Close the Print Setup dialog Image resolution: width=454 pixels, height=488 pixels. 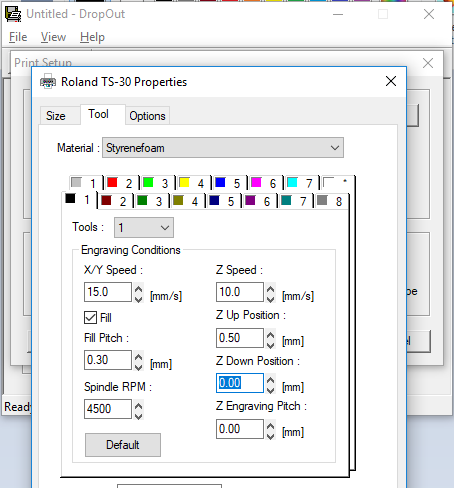(428, 63)
